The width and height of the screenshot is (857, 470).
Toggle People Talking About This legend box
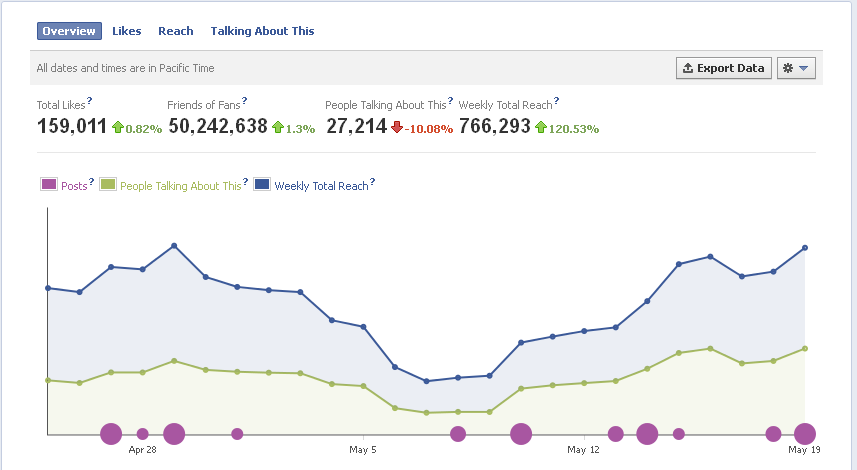(x=108, y=184)
